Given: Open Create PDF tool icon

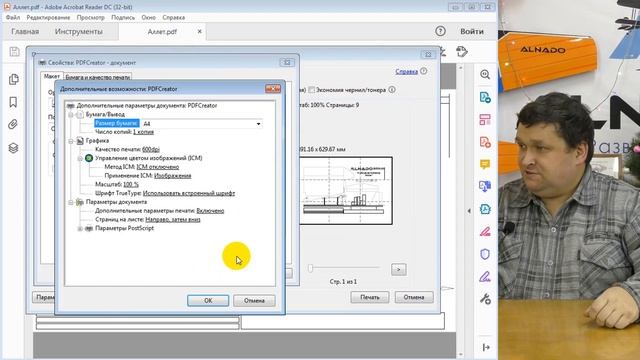Looking at the screenshot, I should (485, 142).
